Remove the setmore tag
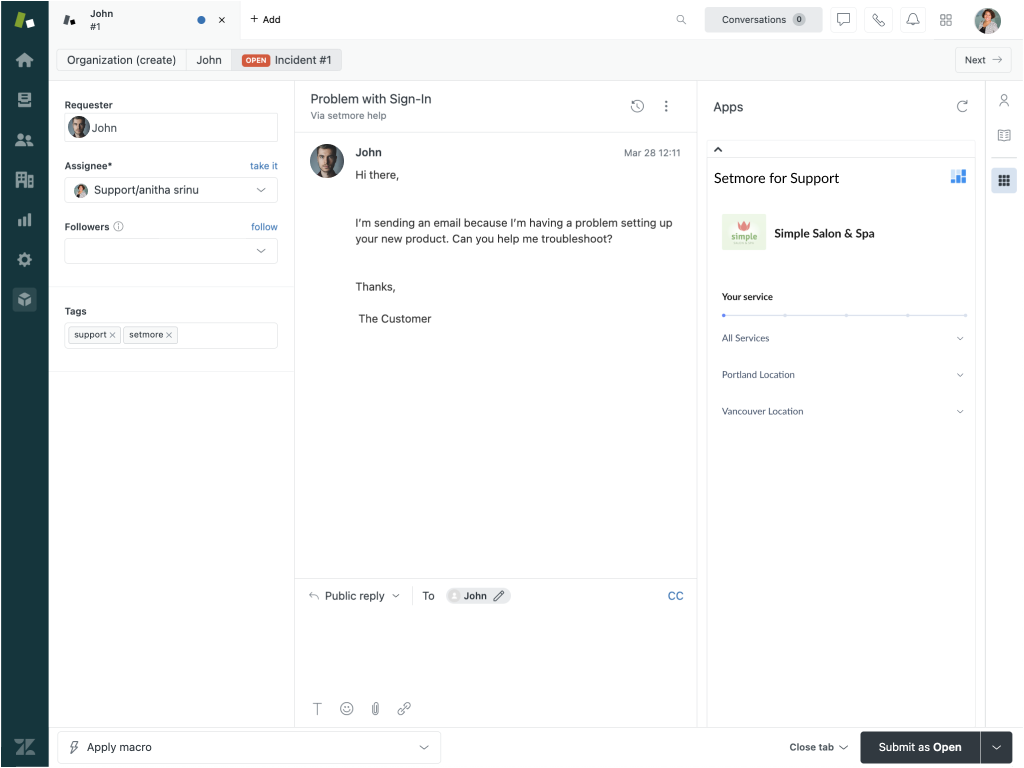This screenshot has width=1024, height=768. (168, 335)
